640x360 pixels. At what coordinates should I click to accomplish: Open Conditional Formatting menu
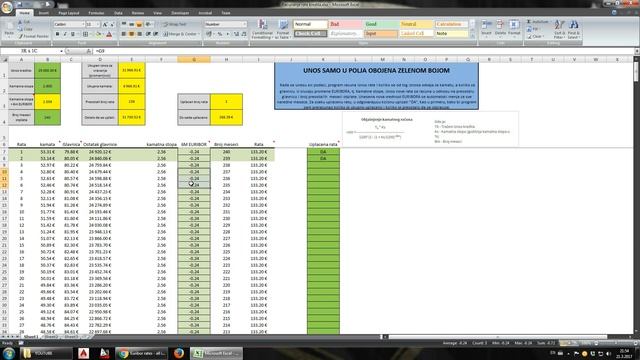(x=262, y=29)
